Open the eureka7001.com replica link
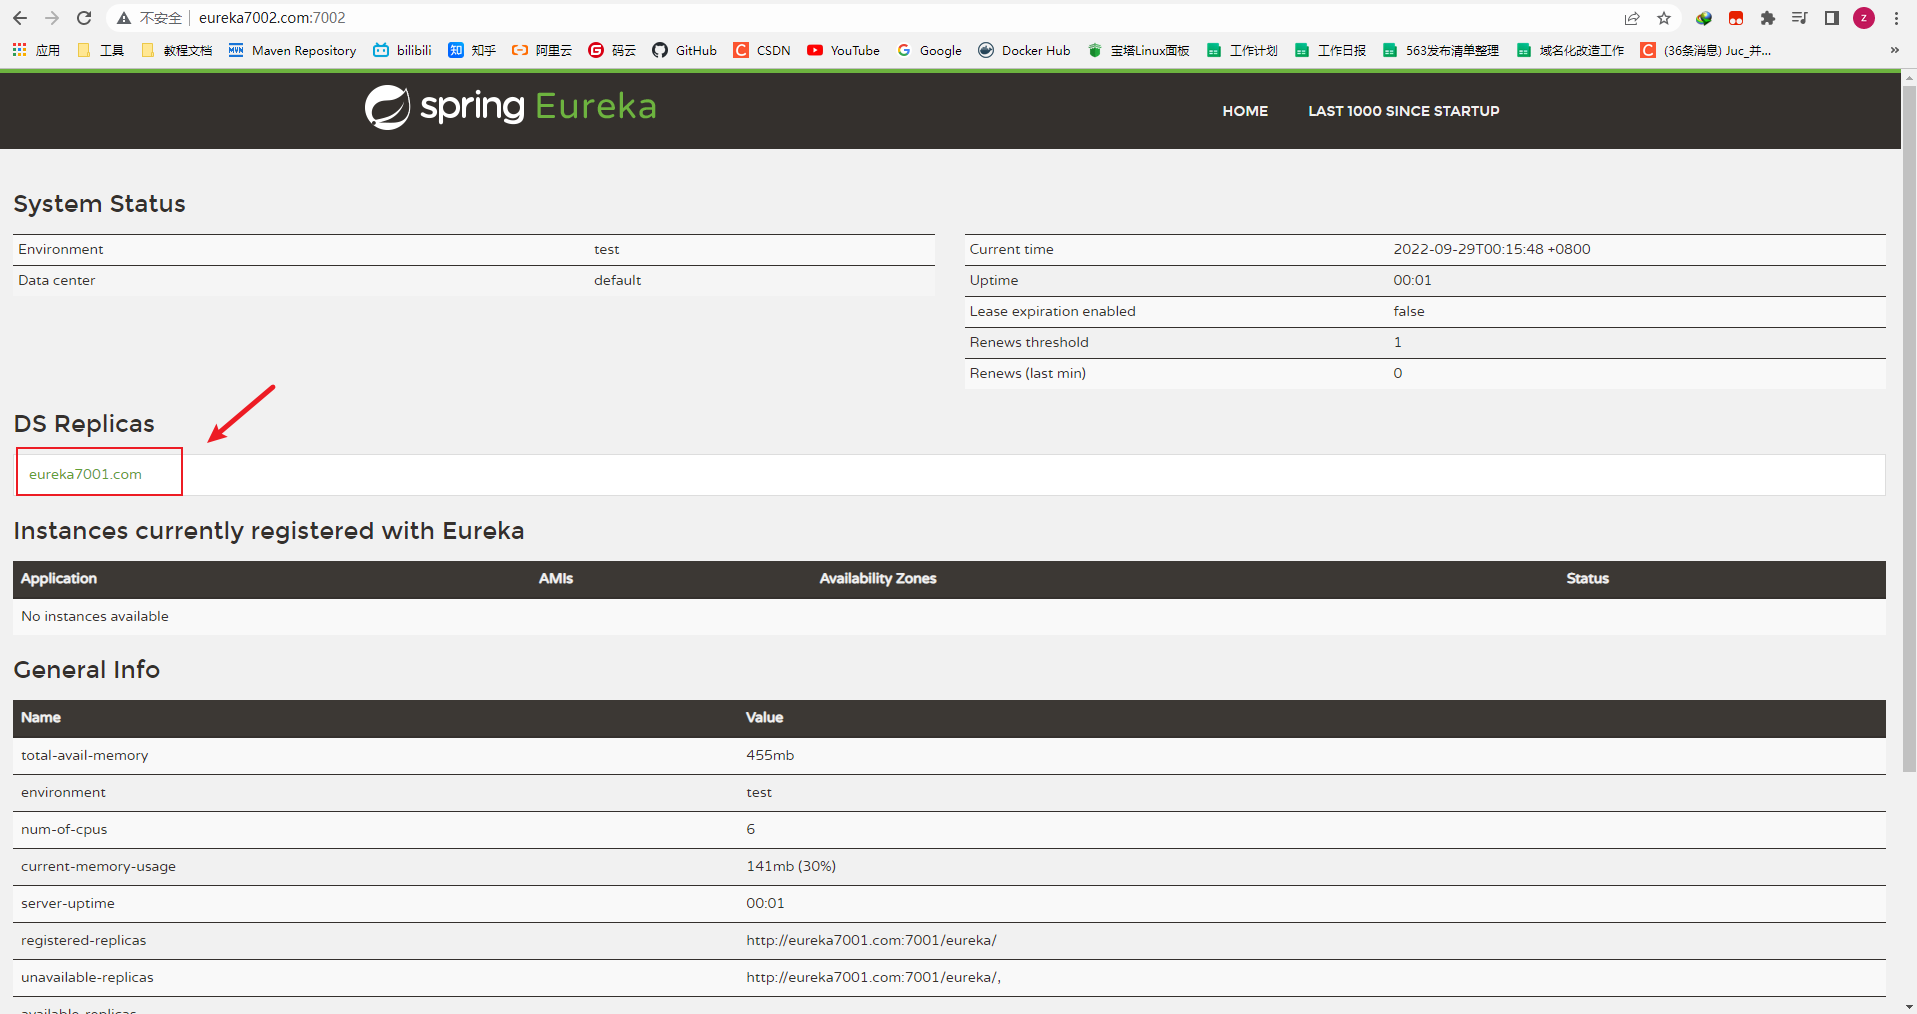Viewport: 1917px width, 1014px height. tap(85, 474)
